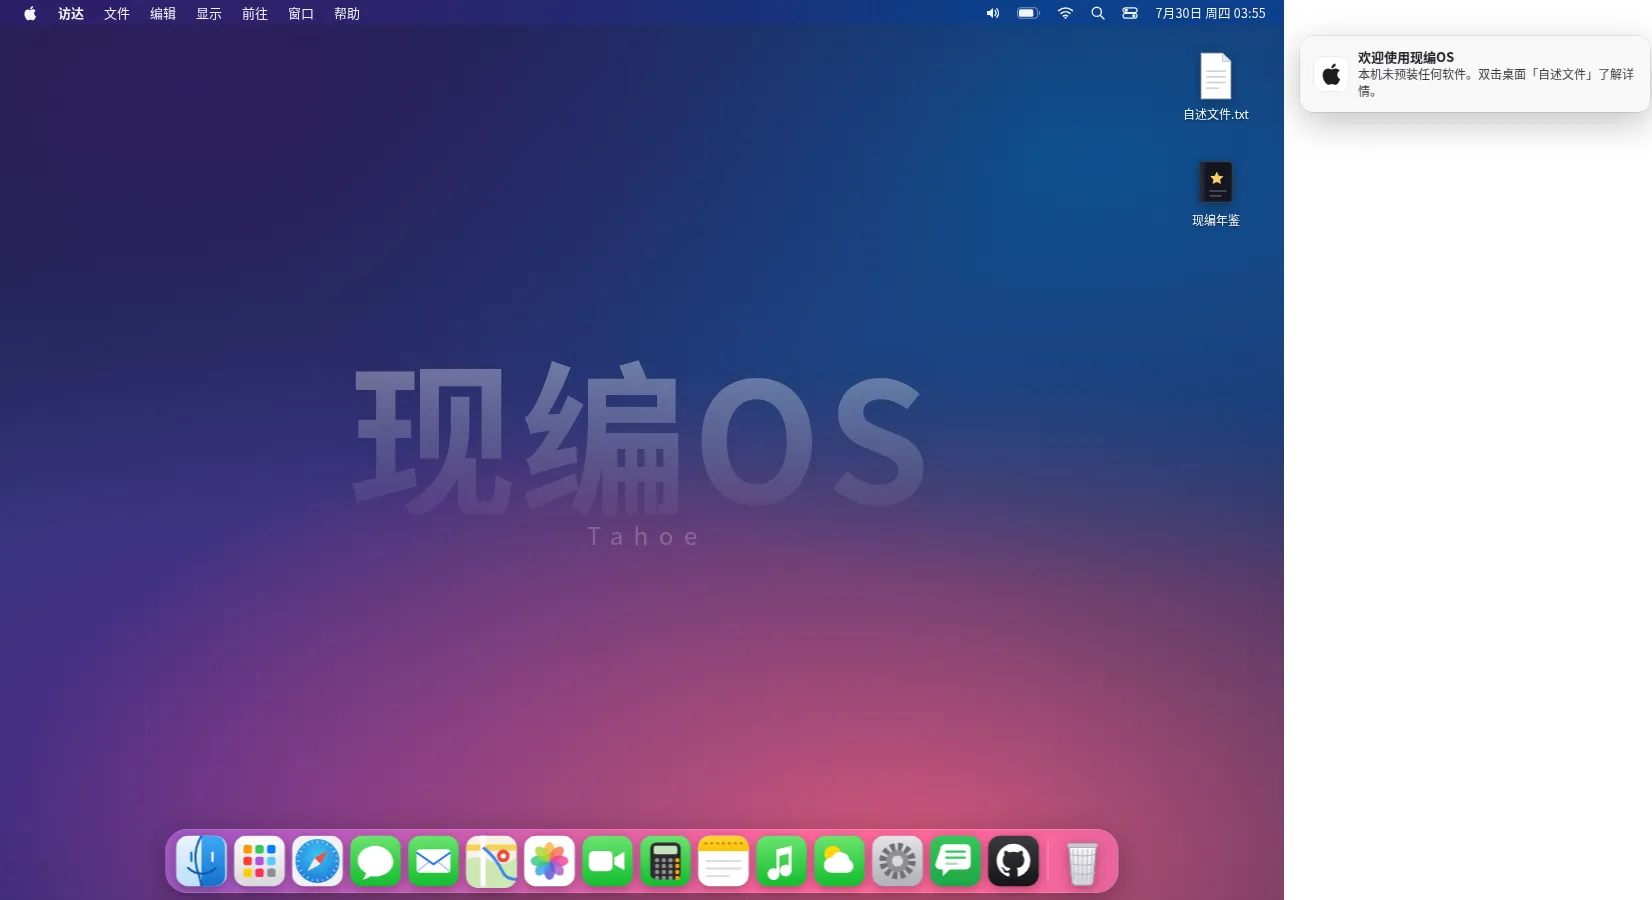Open the 编辑 menu
1652x900 pixels.
click(163, 13)
